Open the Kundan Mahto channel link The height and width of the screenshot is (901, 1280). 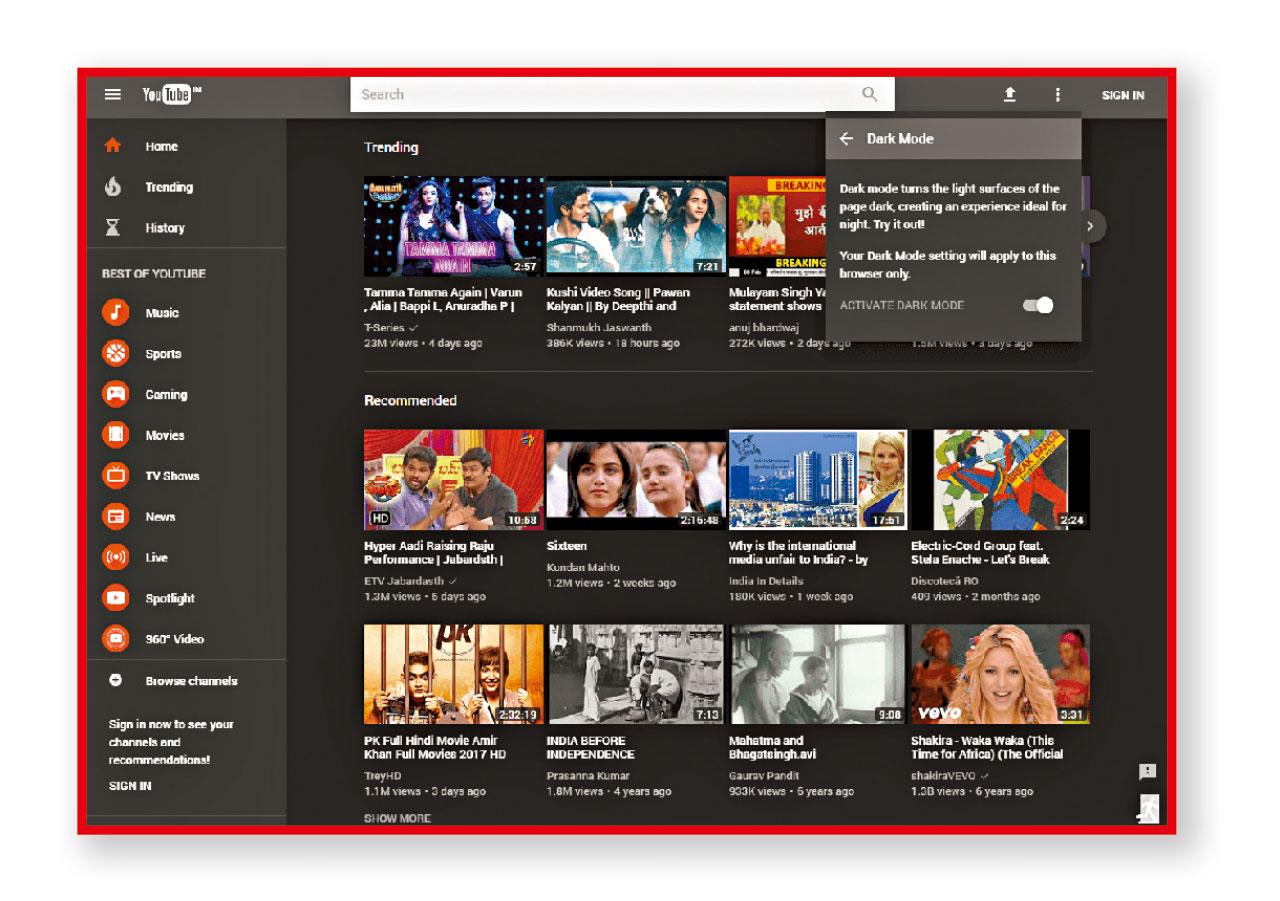pos(583,567)
